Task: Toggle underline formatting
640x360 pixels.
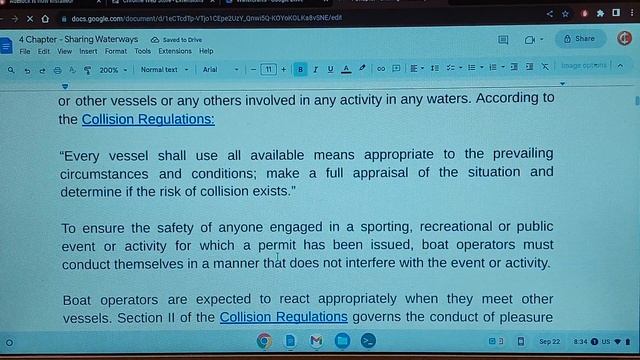Action: (x=331, y=69)
